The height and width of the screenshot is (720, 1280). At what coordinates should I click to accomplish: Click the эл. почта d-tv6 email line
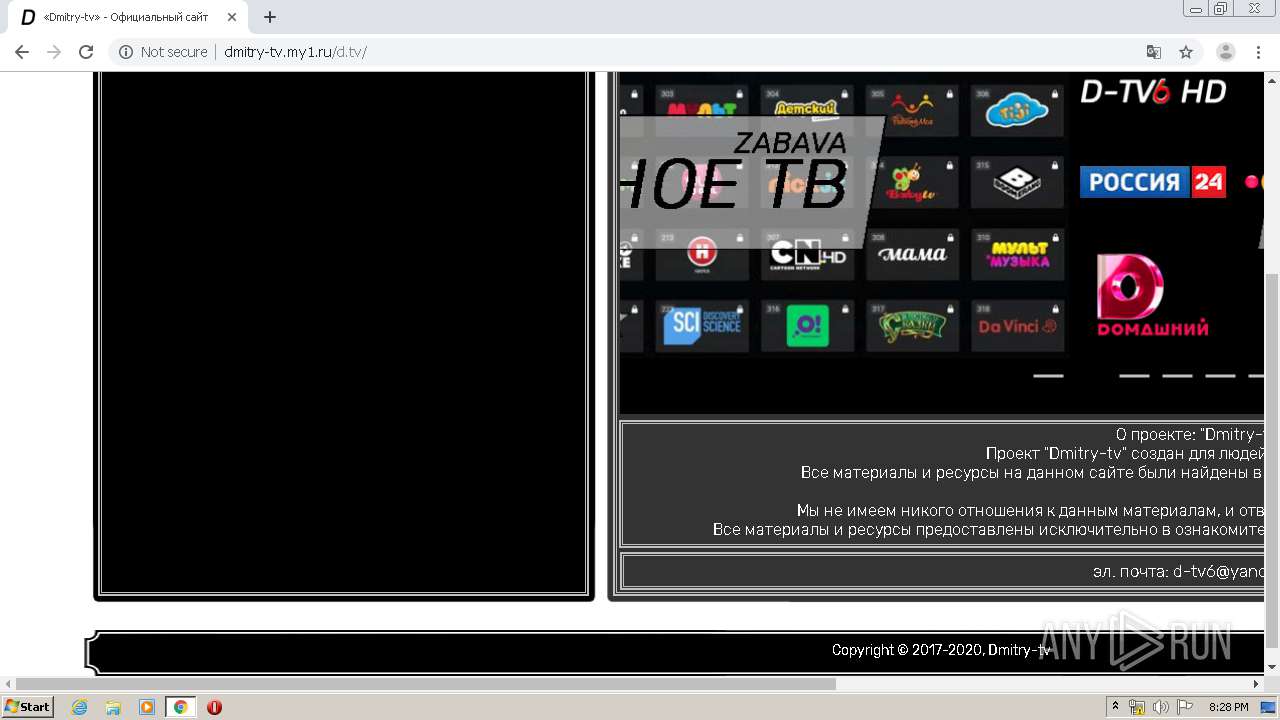1179,571
